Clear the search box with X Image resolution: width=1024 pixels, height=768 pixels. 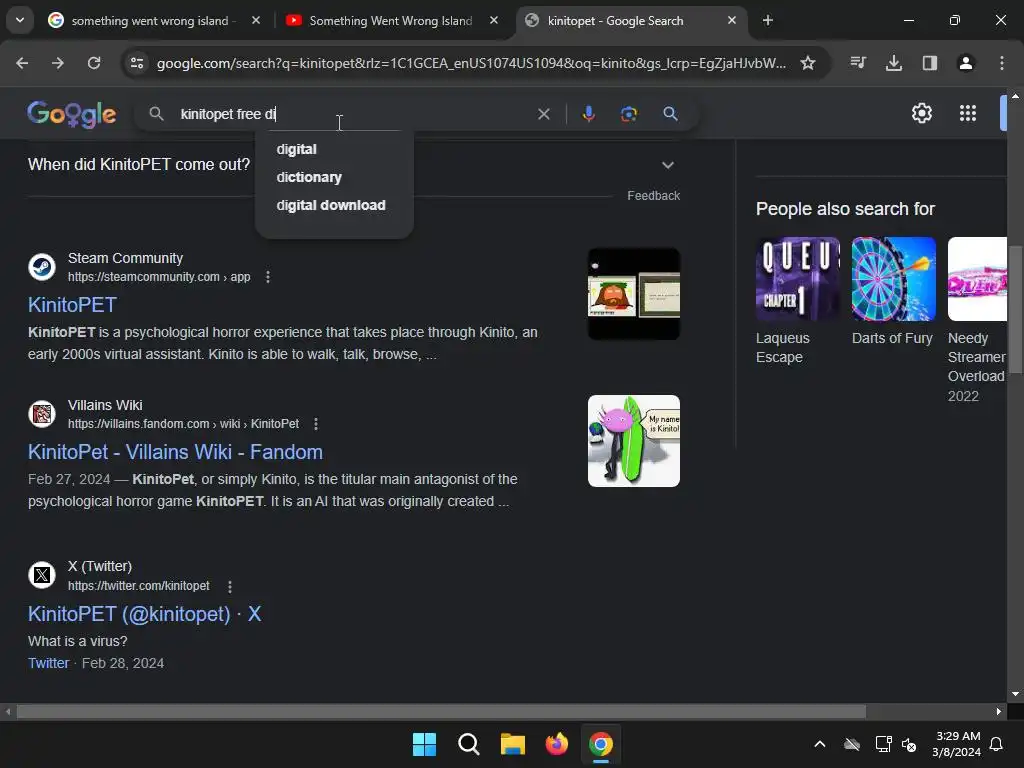pos(543,114)
